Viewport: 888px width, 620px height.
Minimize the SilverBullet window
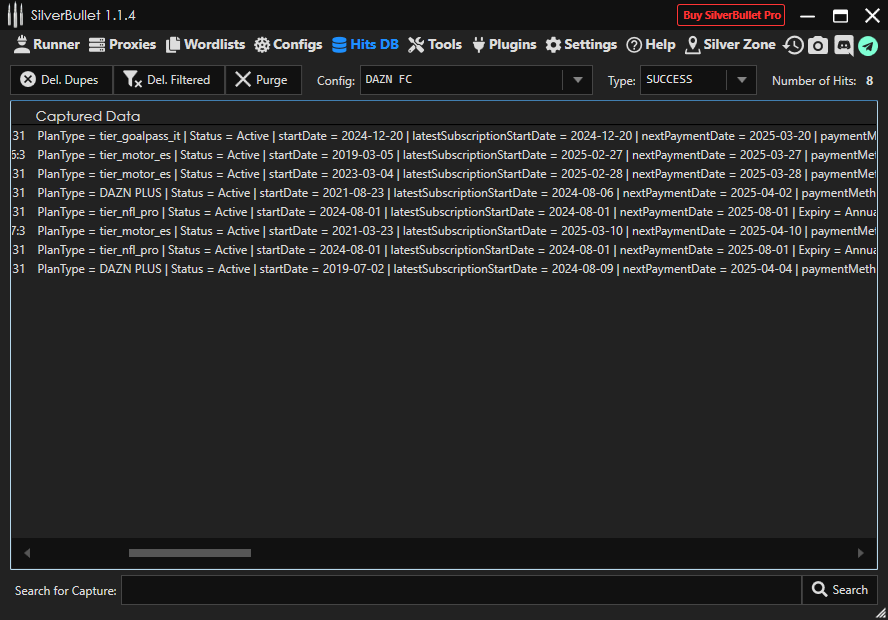[x=808, y=15]
